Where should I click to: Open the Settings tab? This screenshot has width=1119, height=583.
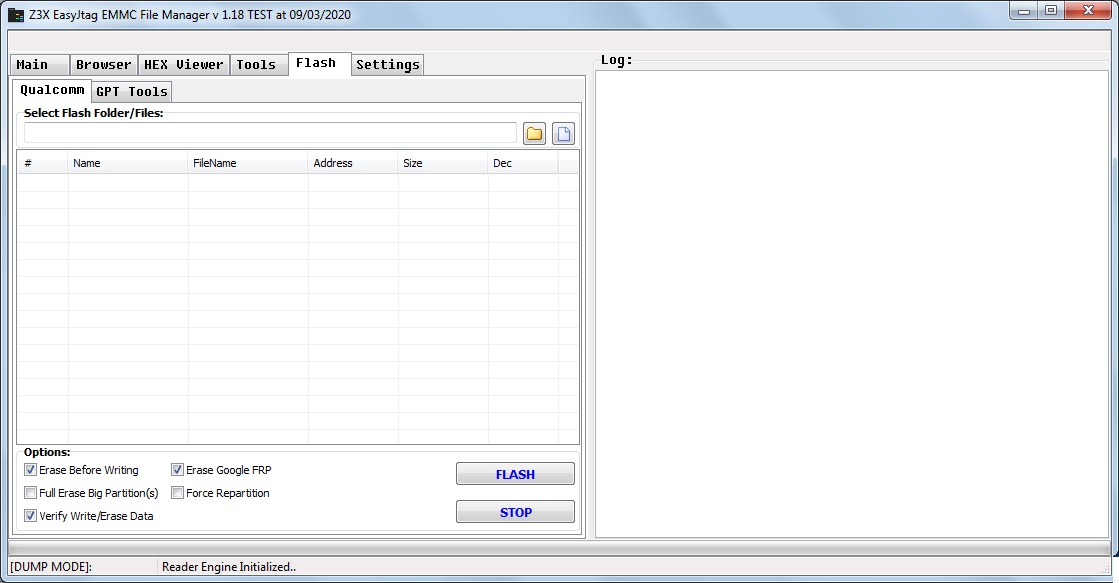click(387, 65)
